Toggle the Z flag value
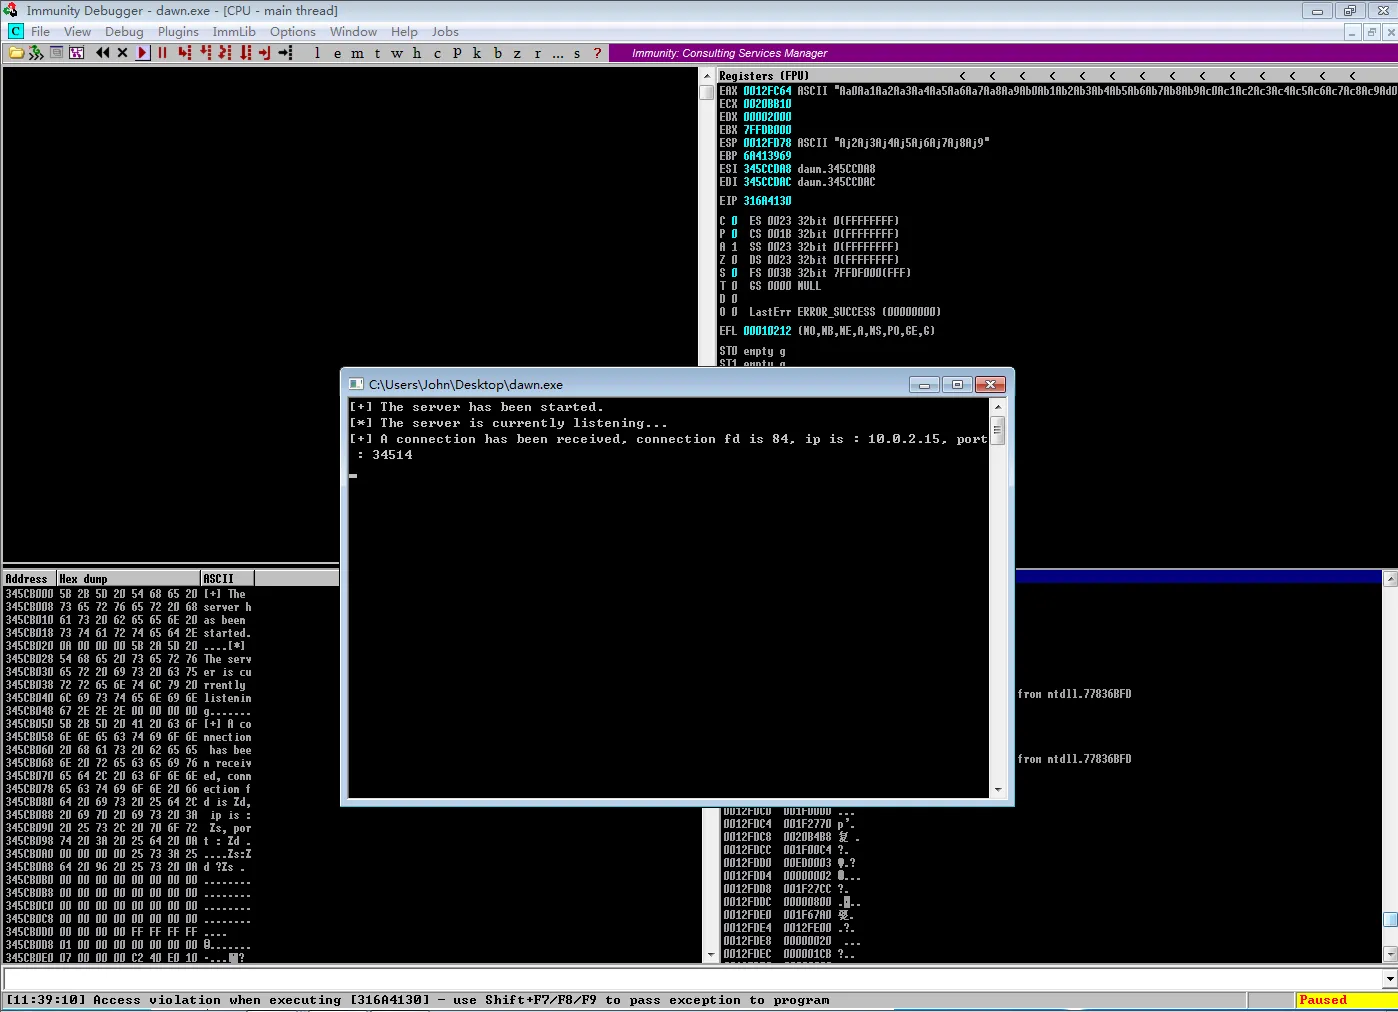 [734, 260]
